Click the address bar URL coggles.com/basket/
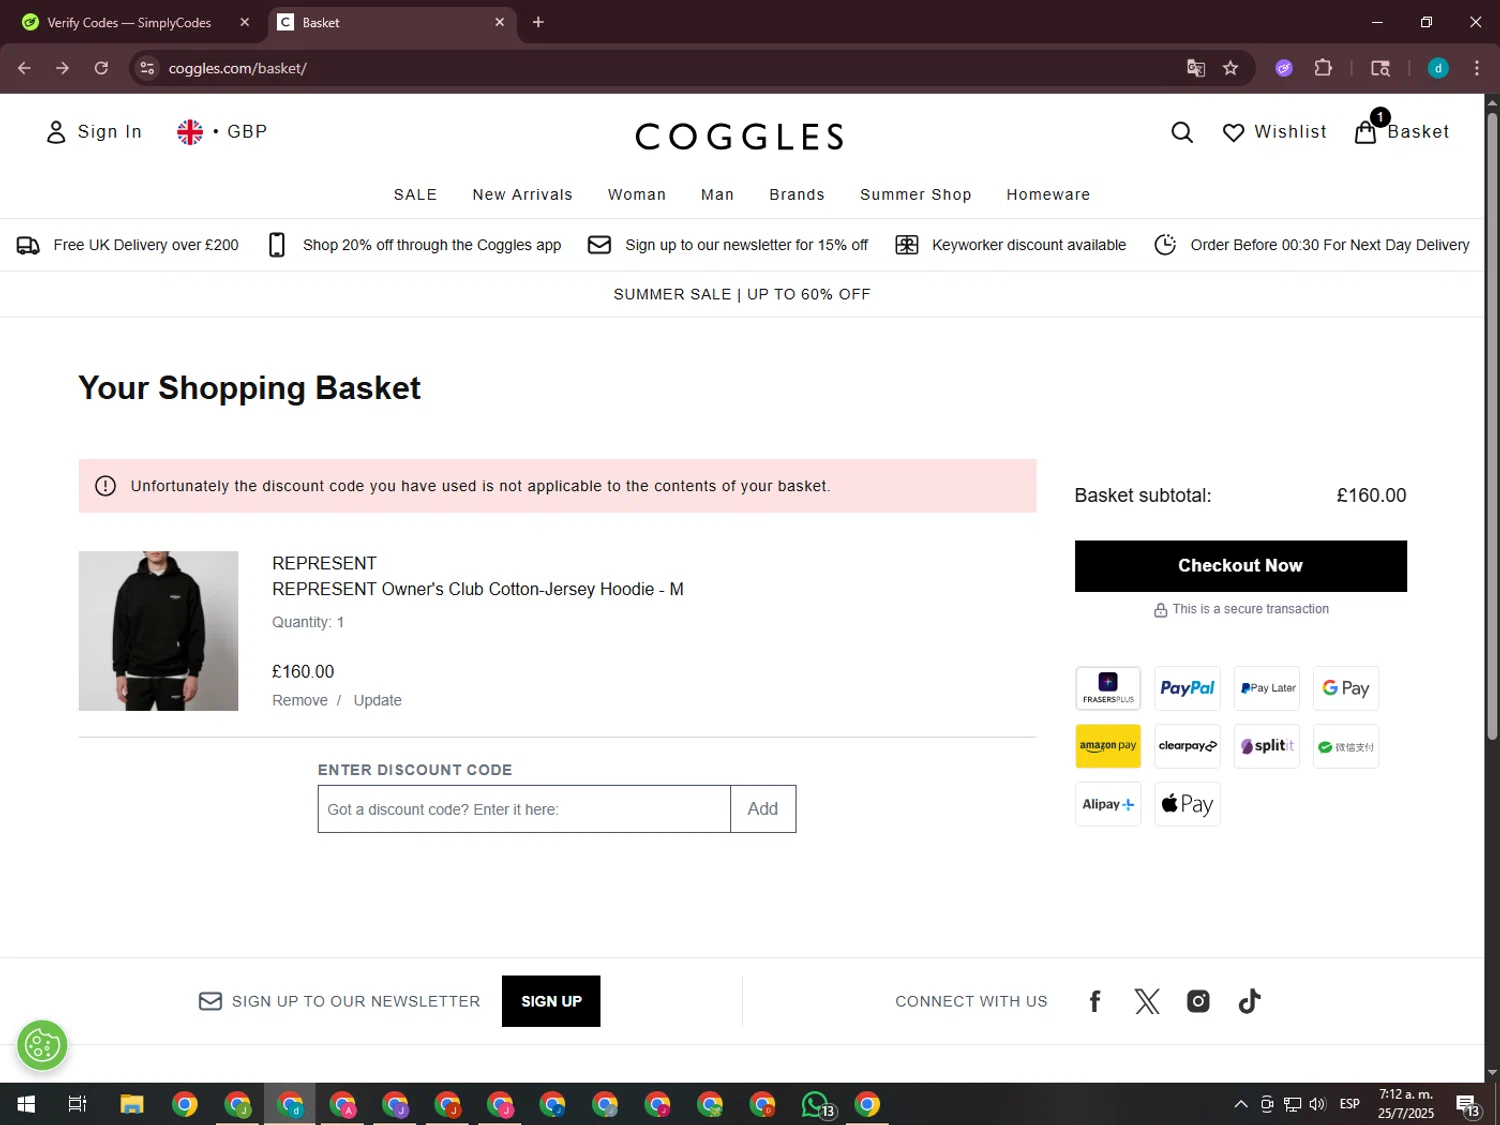This screenshot has width=1500, height=1125. 238,68
